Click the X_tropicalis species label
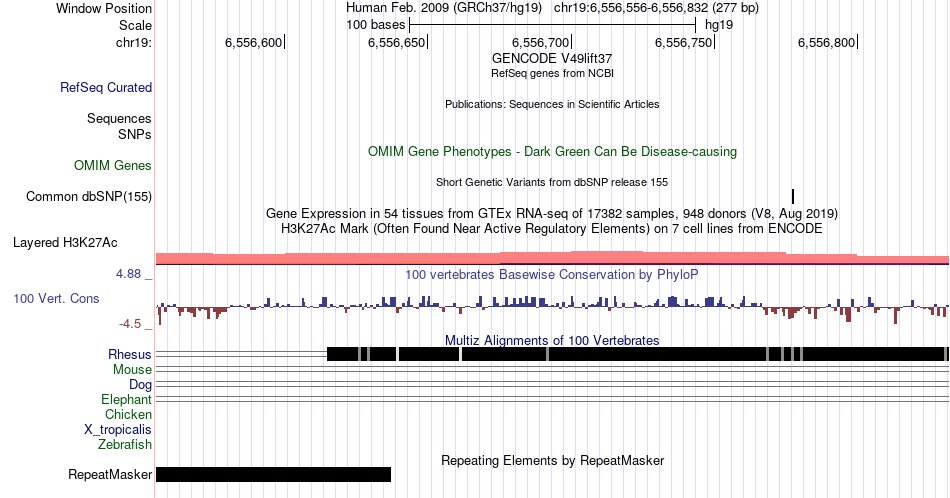 coord(118,430)
